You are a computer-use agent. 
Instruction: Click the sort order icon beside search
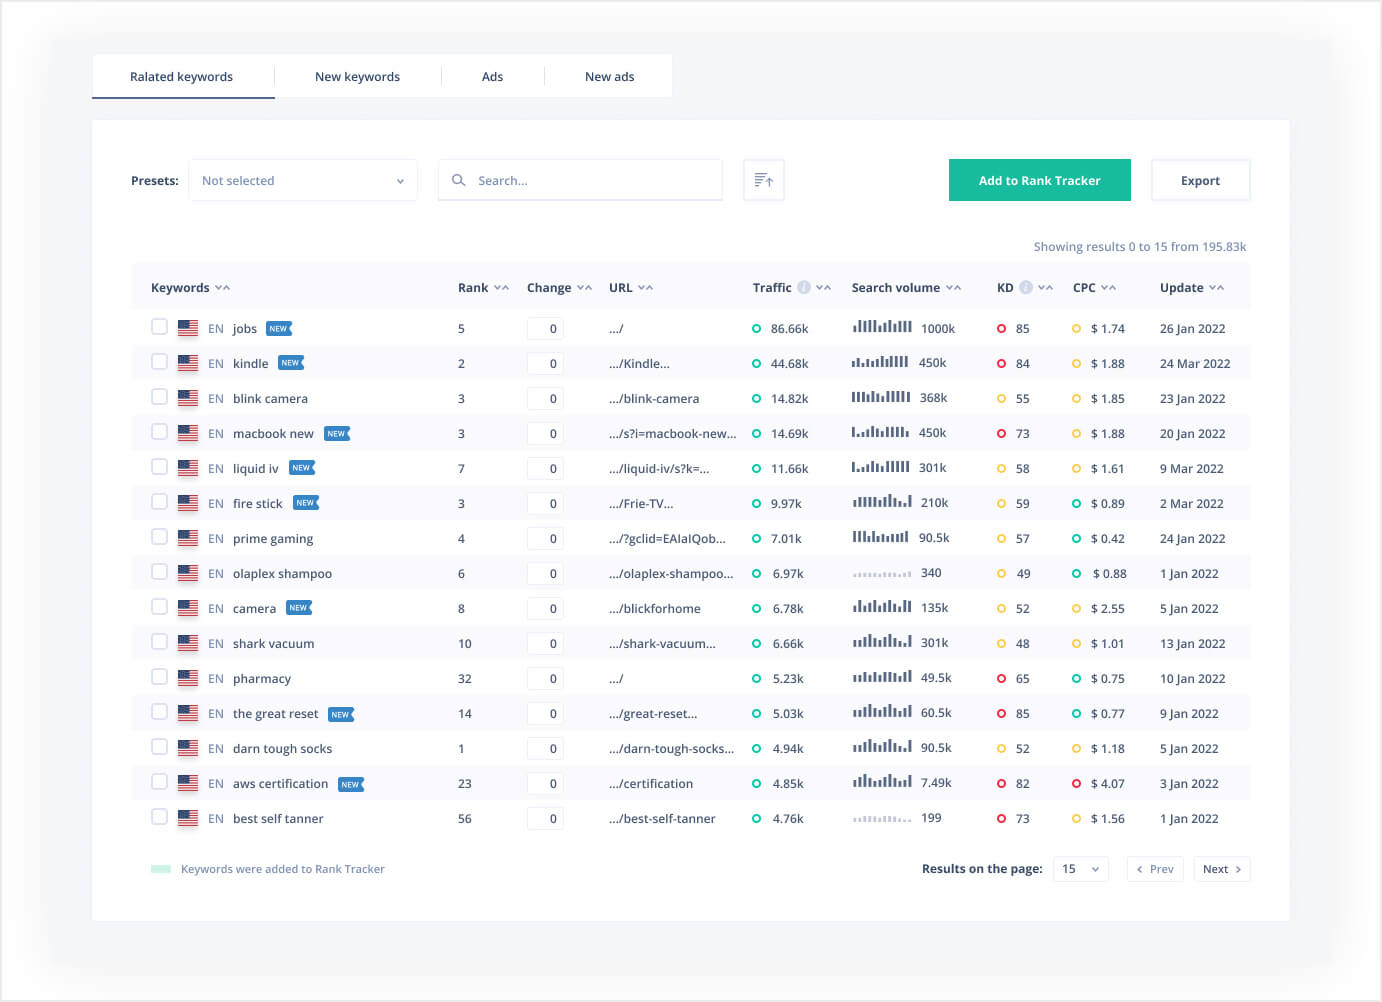[764, 180]
